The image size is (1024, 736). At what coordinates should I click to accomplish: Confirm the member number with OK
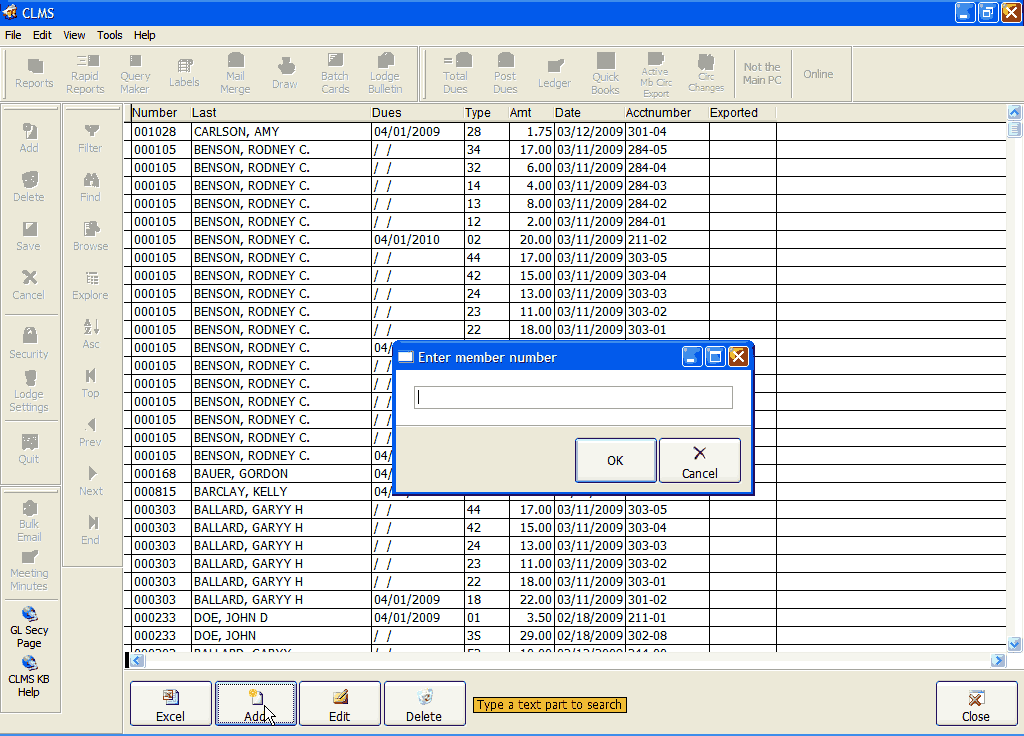coord(615,460)
